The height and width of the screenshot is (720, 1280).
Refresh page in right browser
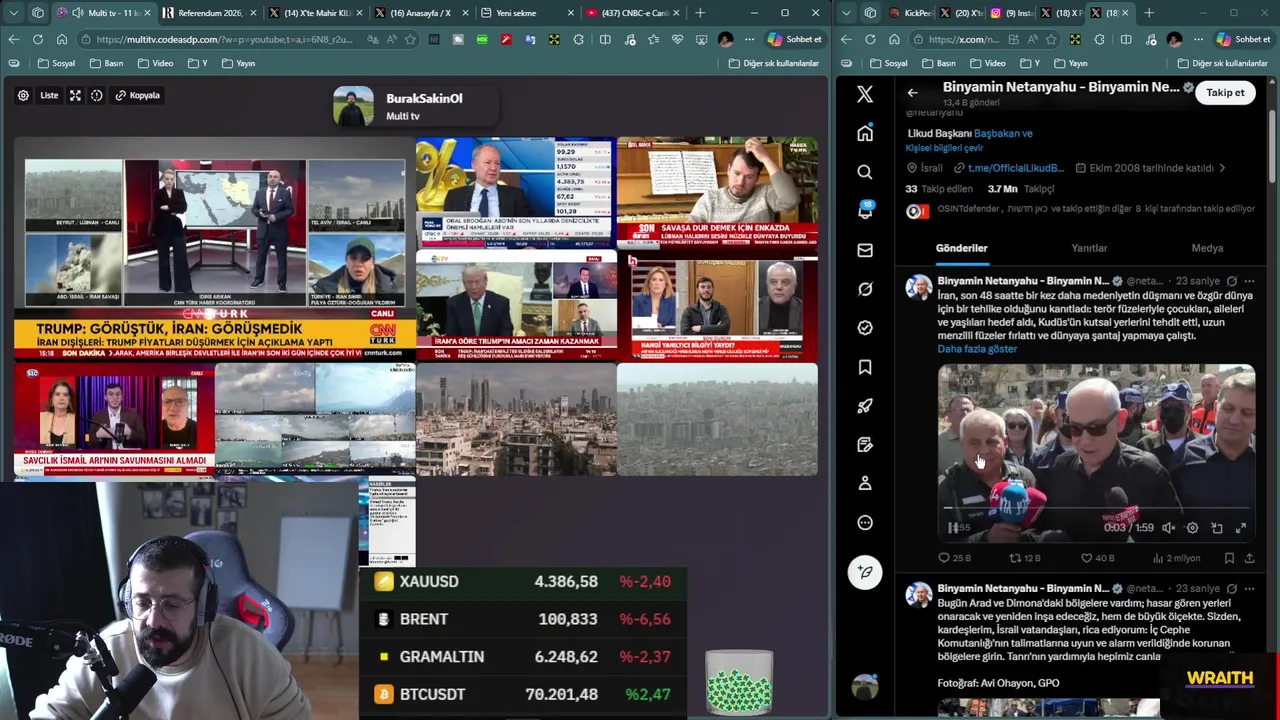[870, 39]
